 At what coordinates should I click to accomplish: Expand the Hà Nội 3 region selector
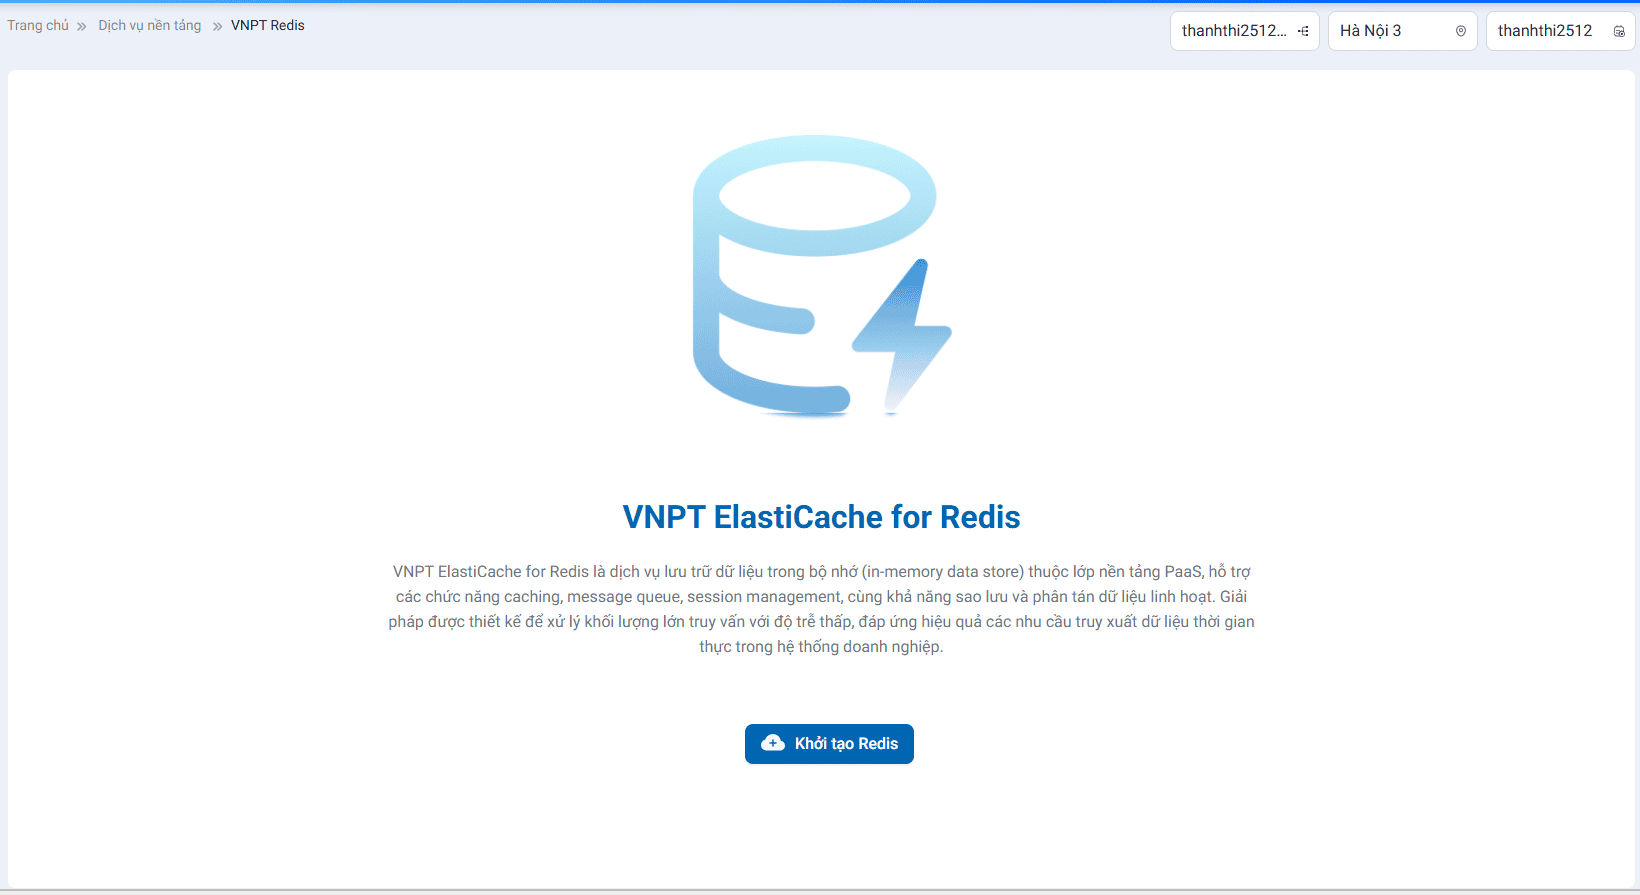1402,31
